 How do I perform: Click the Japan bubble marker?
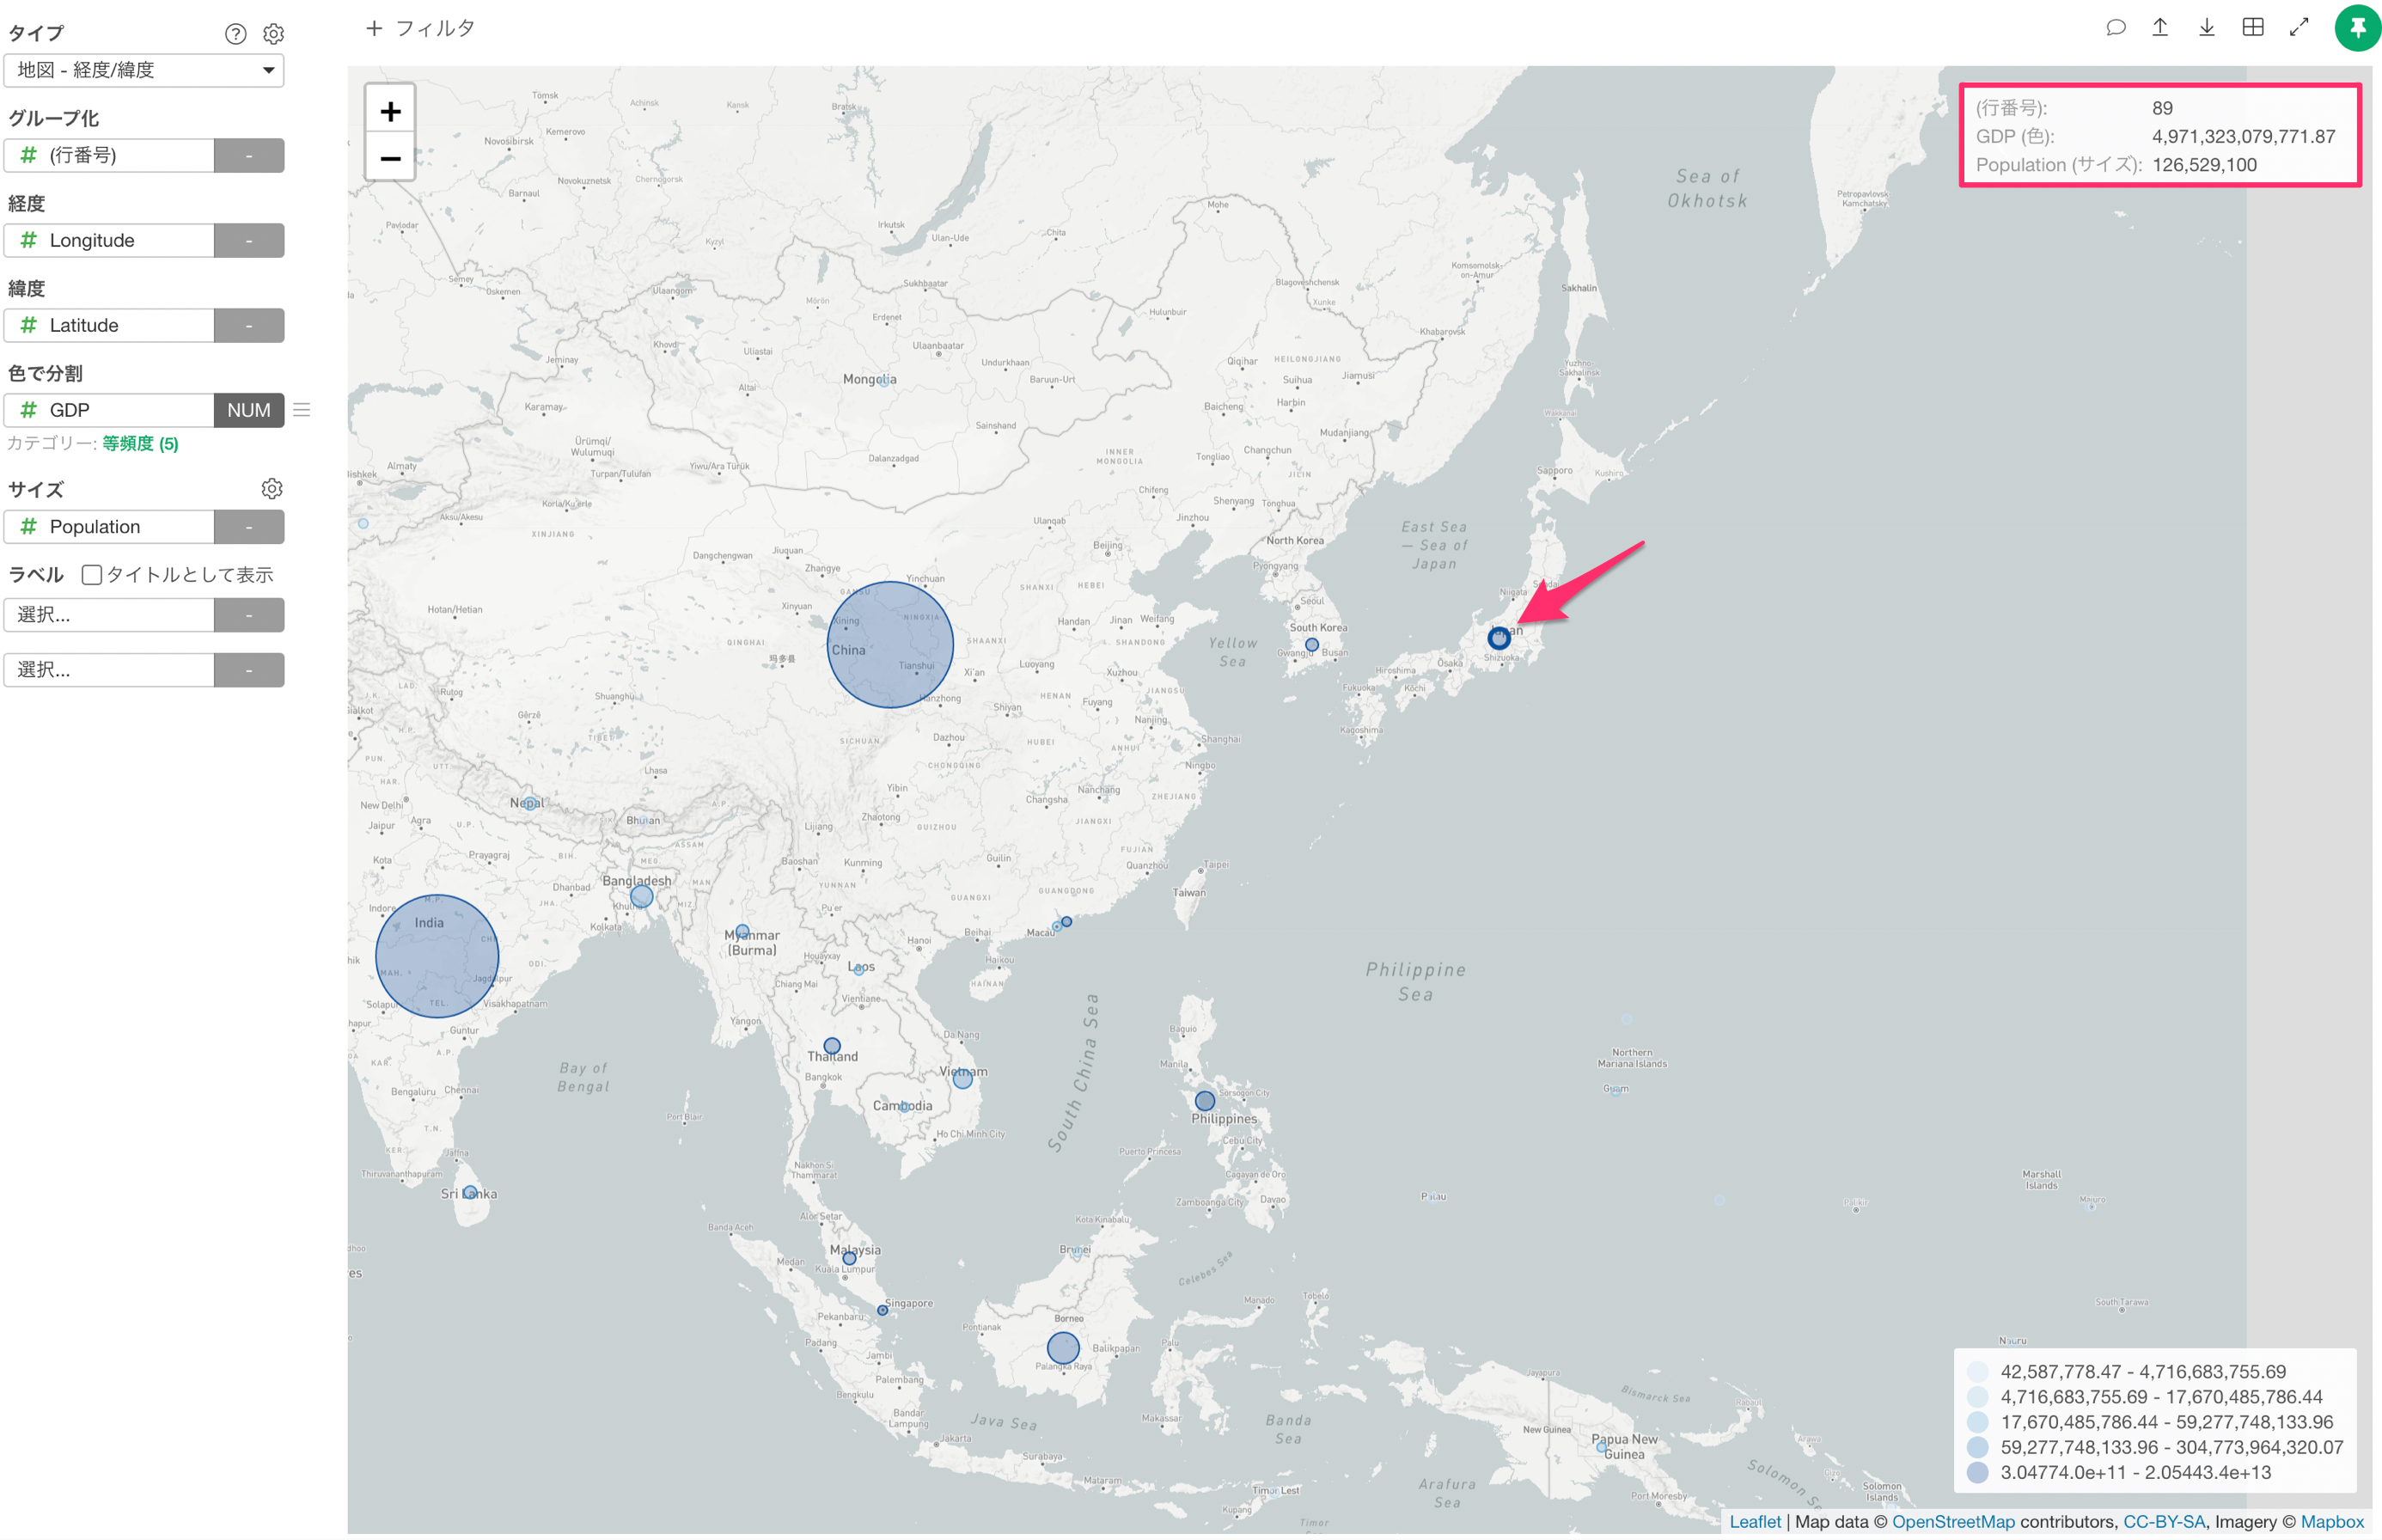click(x=1498, y=638)
